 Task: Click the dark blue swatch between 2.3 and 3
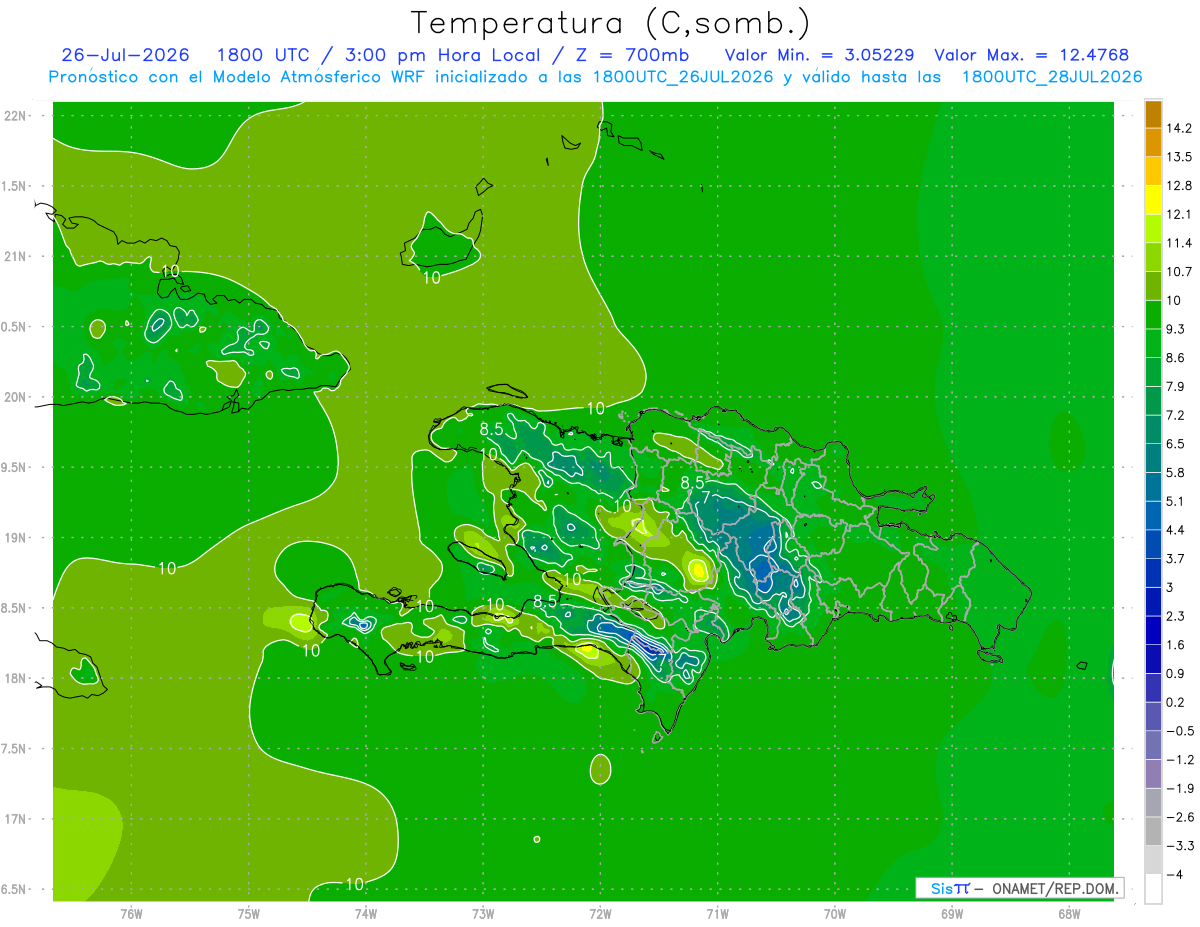tap(1153, 602)
